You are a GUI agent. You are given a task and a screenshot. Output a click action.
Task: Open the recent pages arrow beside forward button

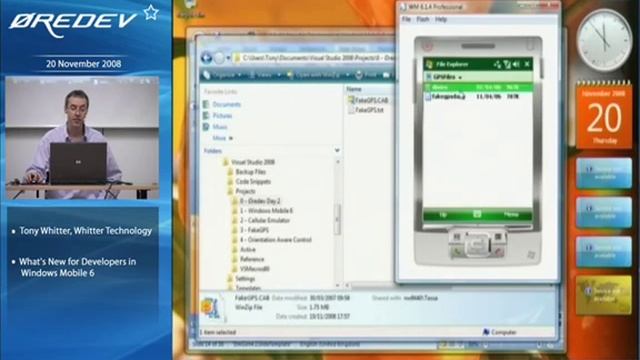click(228, 58)
